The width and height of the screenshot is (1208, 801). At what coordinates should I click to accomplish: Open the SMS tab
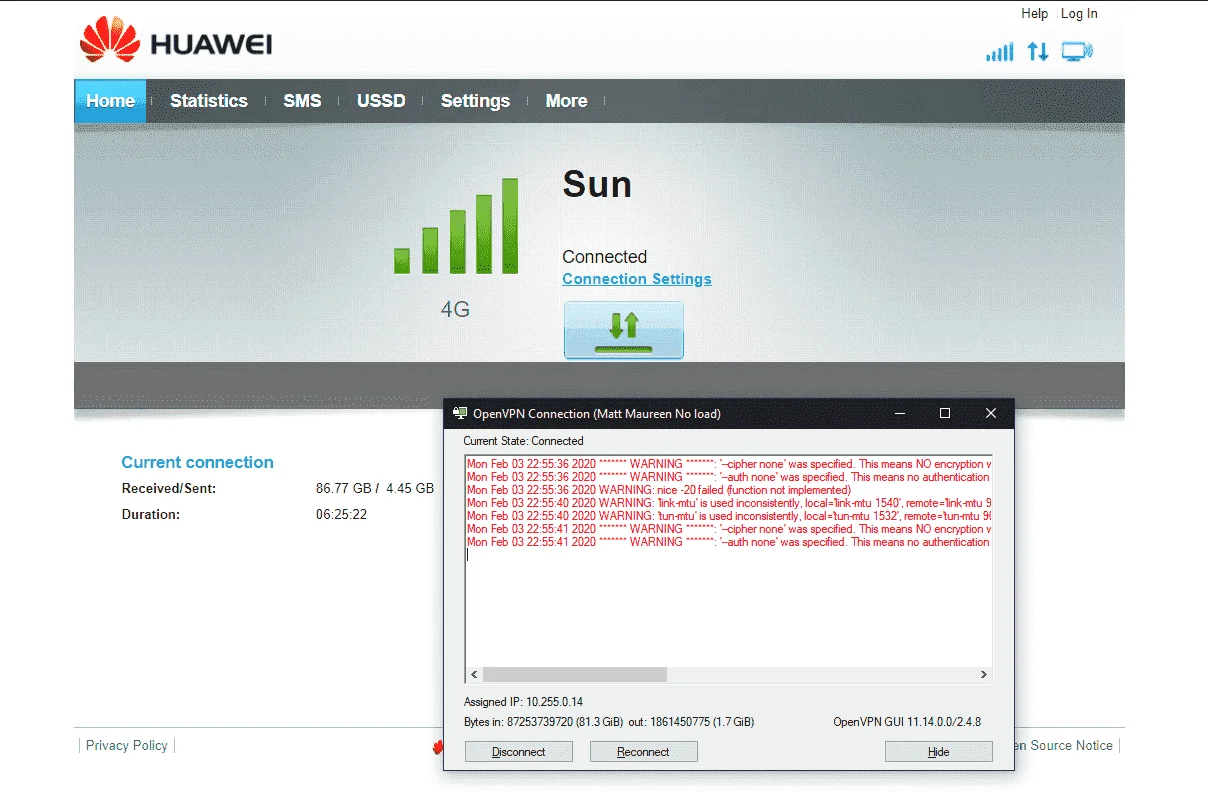tap(302, 101)
